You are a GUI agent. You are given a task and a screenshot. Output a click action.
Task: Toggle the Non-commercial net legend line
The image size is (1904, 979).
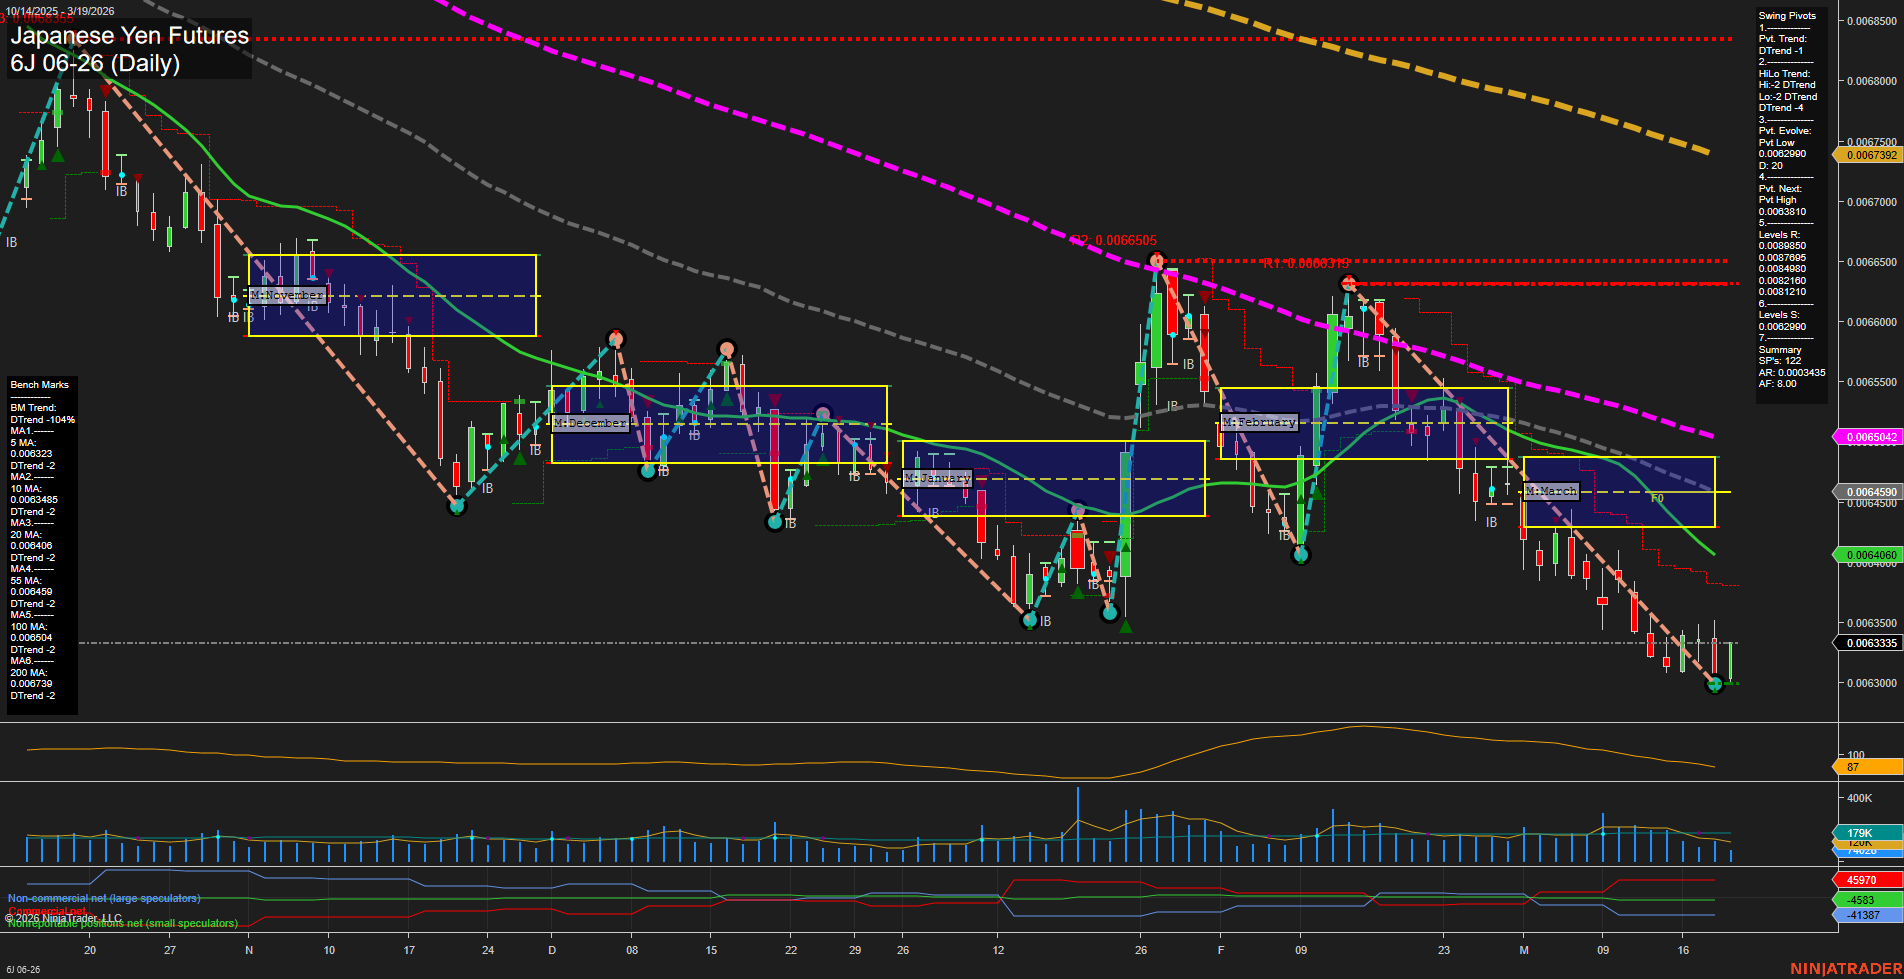(103, 898)
